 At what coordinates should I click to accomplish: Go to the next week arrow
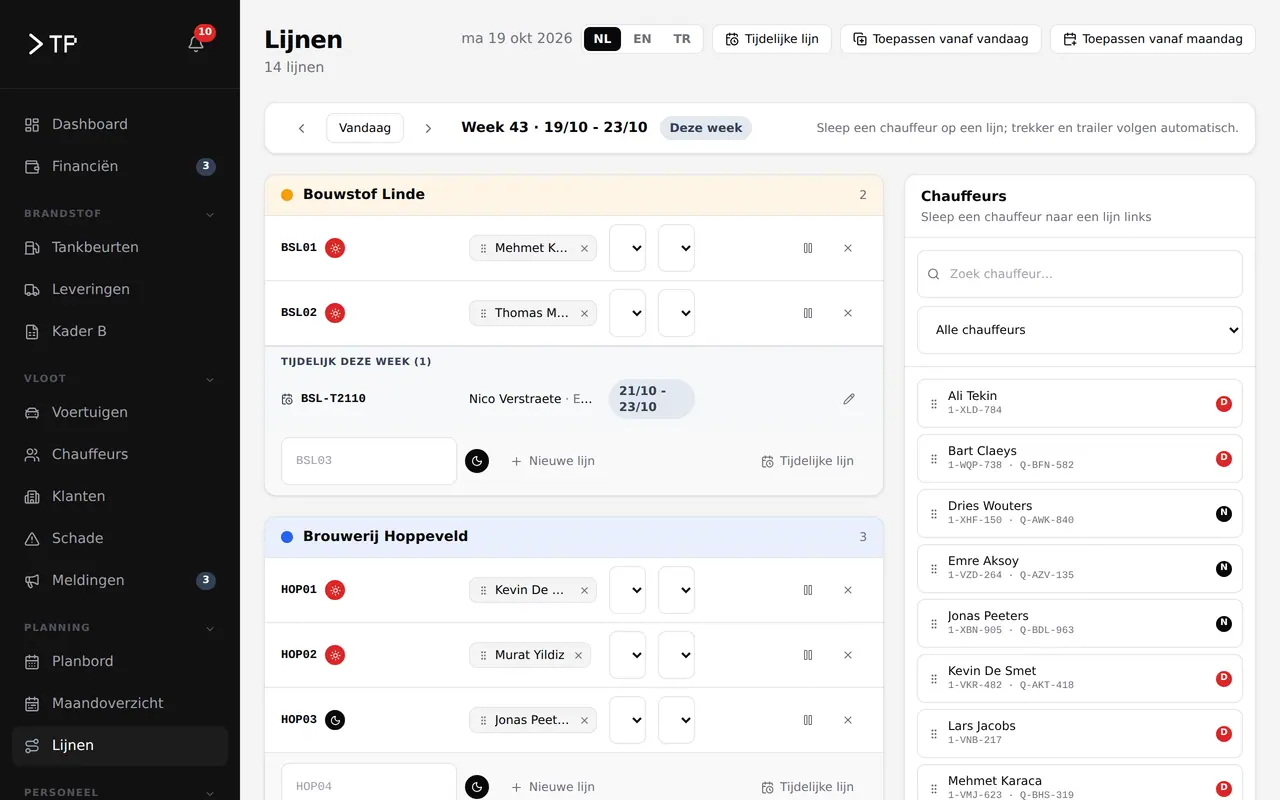[x=428, y=128]
